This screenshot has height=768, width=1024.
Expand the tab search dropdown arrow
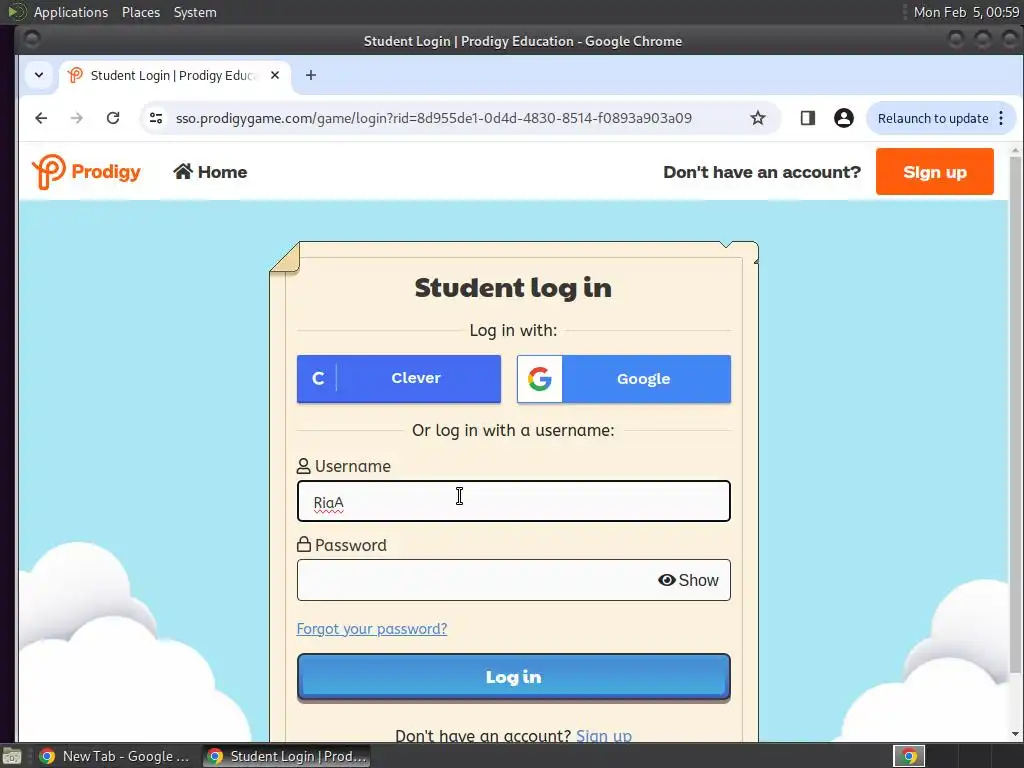[x=39, y=75]
